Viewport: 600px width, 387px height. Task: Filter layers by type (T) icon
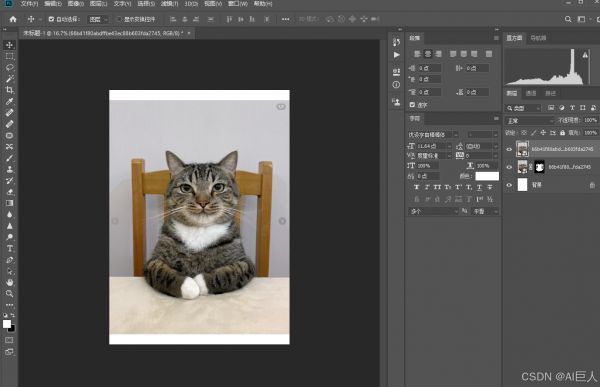(572, 108)
